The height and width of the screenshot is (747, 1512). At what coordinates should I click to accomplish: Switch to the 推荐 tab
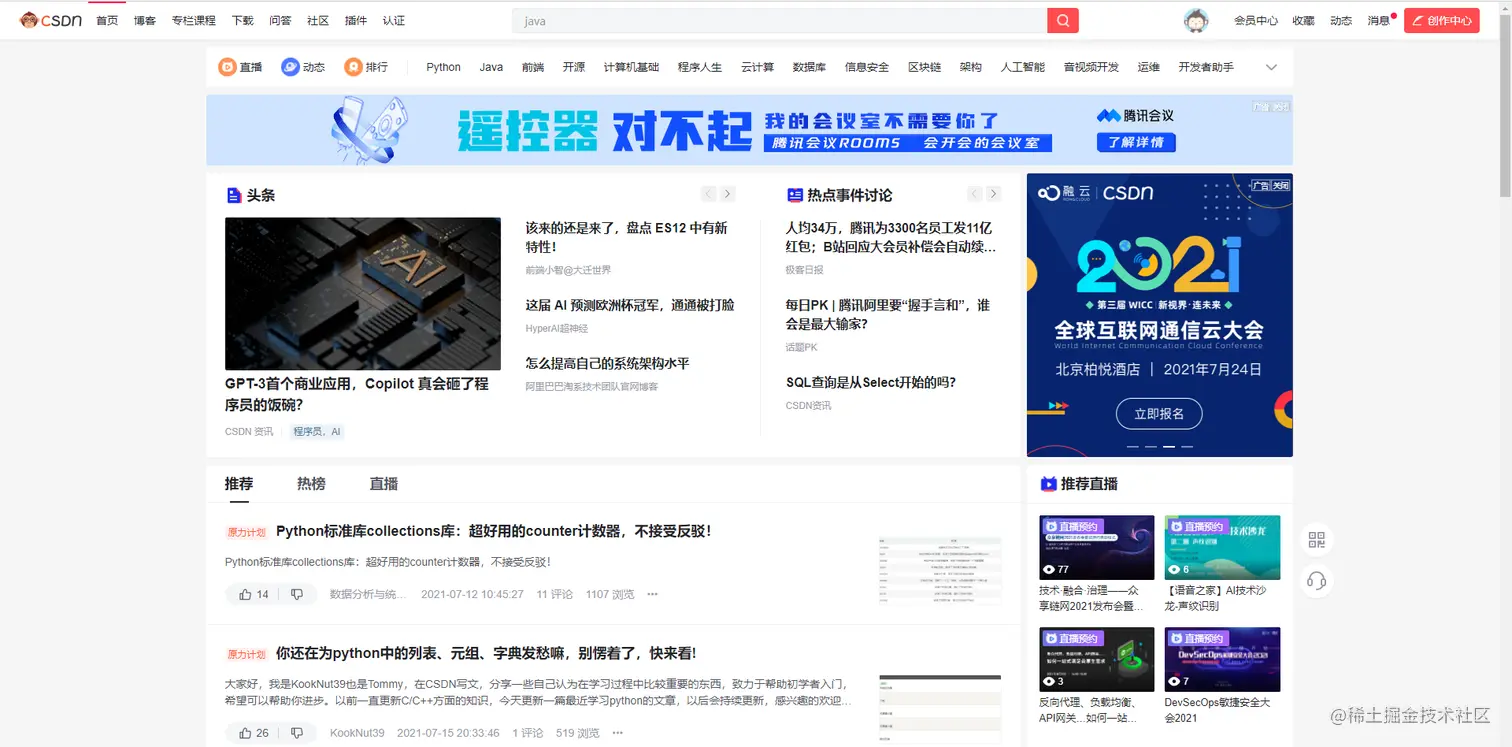[x=239, y=484]
